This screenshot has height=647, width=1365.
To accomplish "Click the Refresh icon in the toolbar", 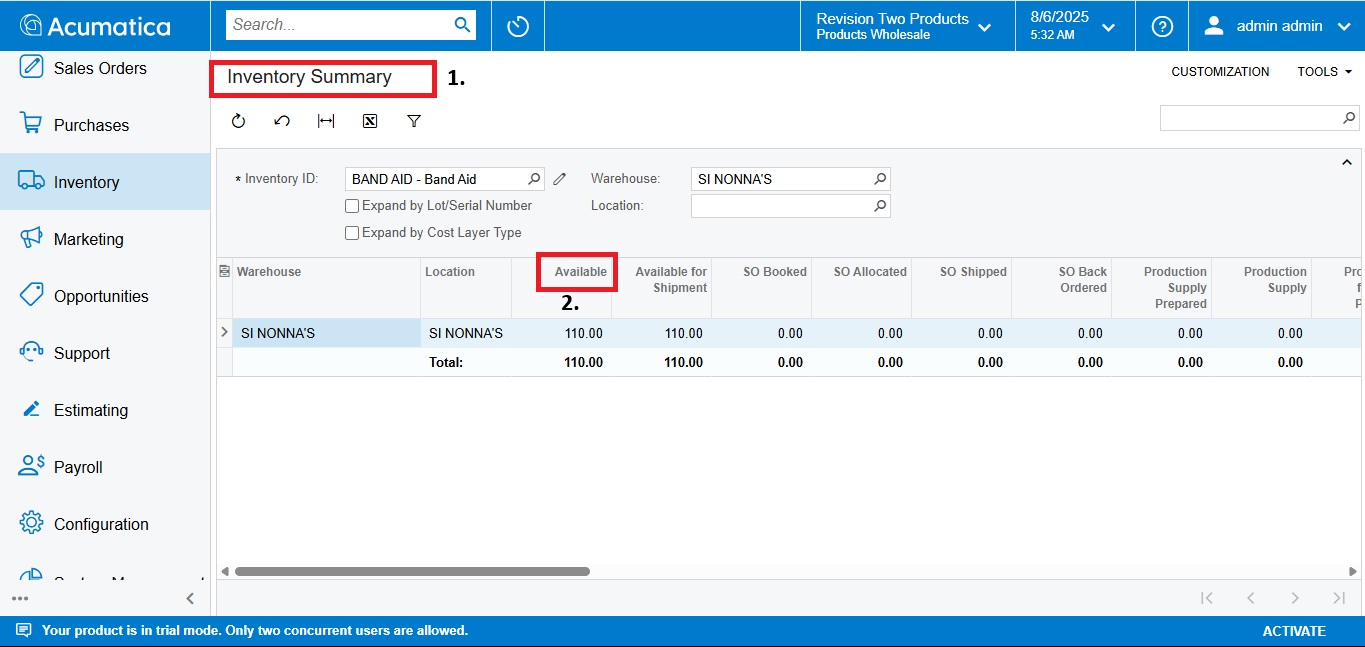I will click(x=238, y=121).
